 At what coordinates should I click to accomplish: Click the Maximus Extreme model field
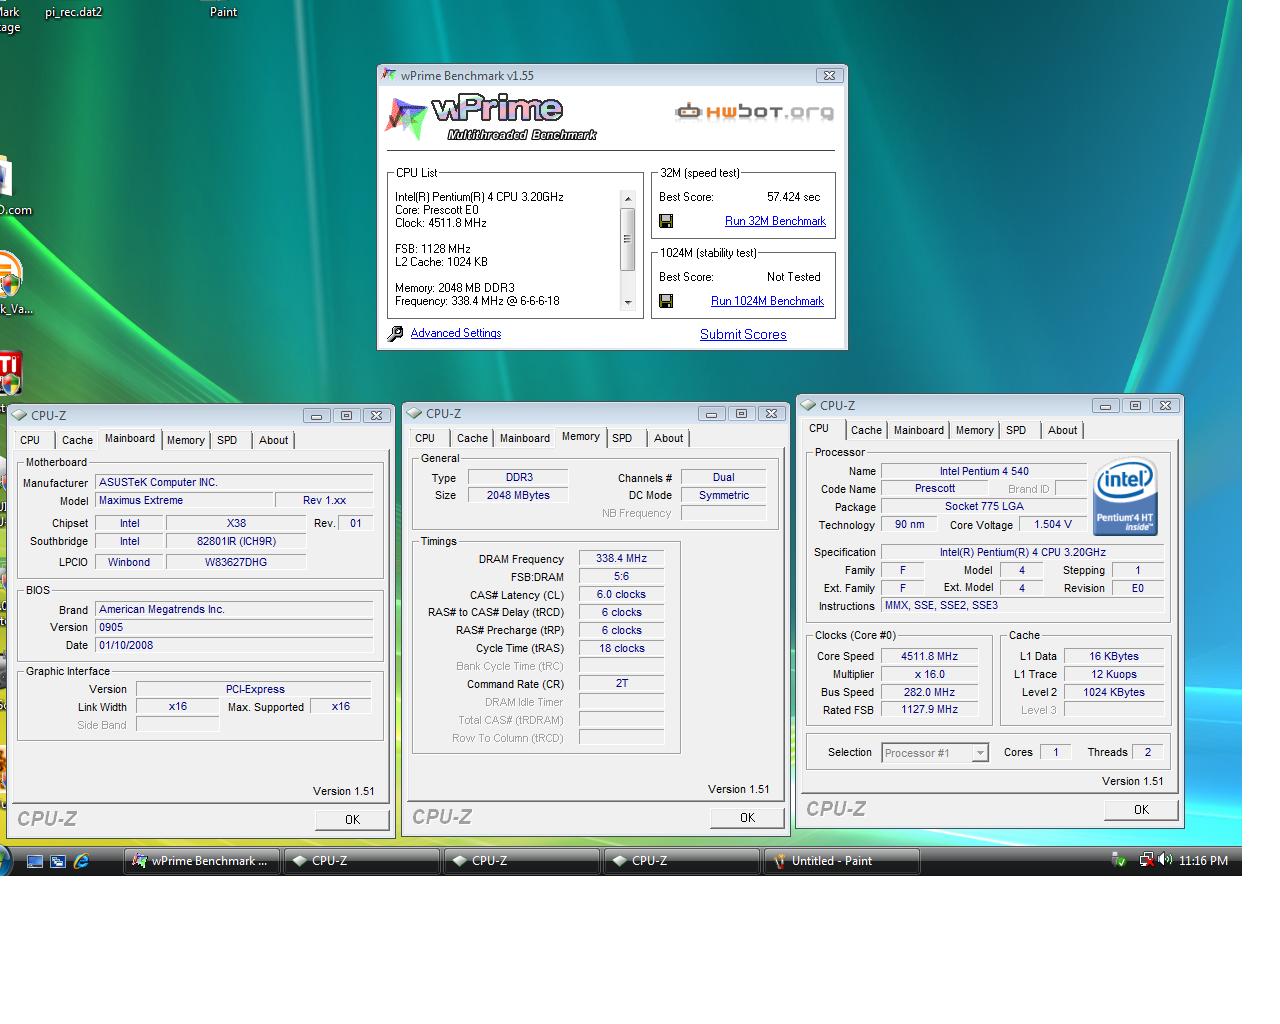coord(184,500)
